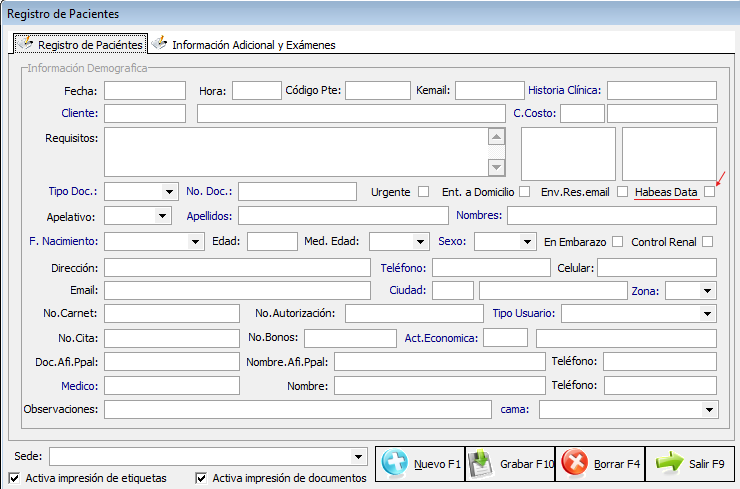
Task: Open the Tipo Doc. dropdown
Action: tap(168, 191)
